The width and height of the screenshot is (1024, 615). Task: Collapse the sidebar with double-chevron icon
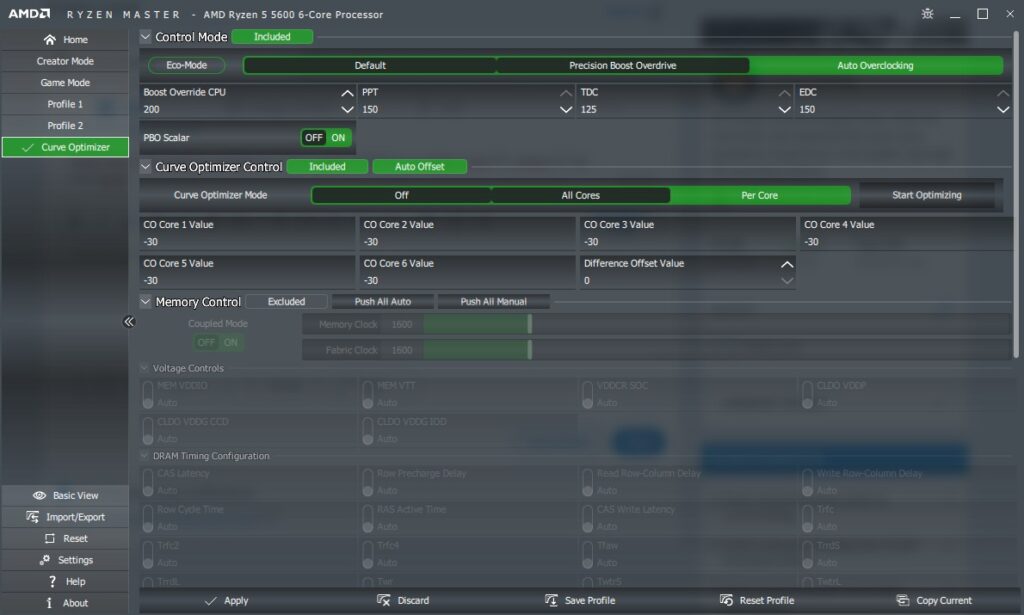[x=129, y=321]
